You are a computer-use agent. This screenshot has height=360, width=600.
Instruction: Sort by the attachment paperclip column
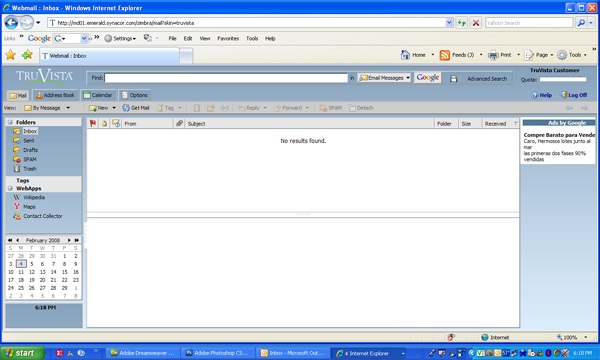tap(179, 123)
